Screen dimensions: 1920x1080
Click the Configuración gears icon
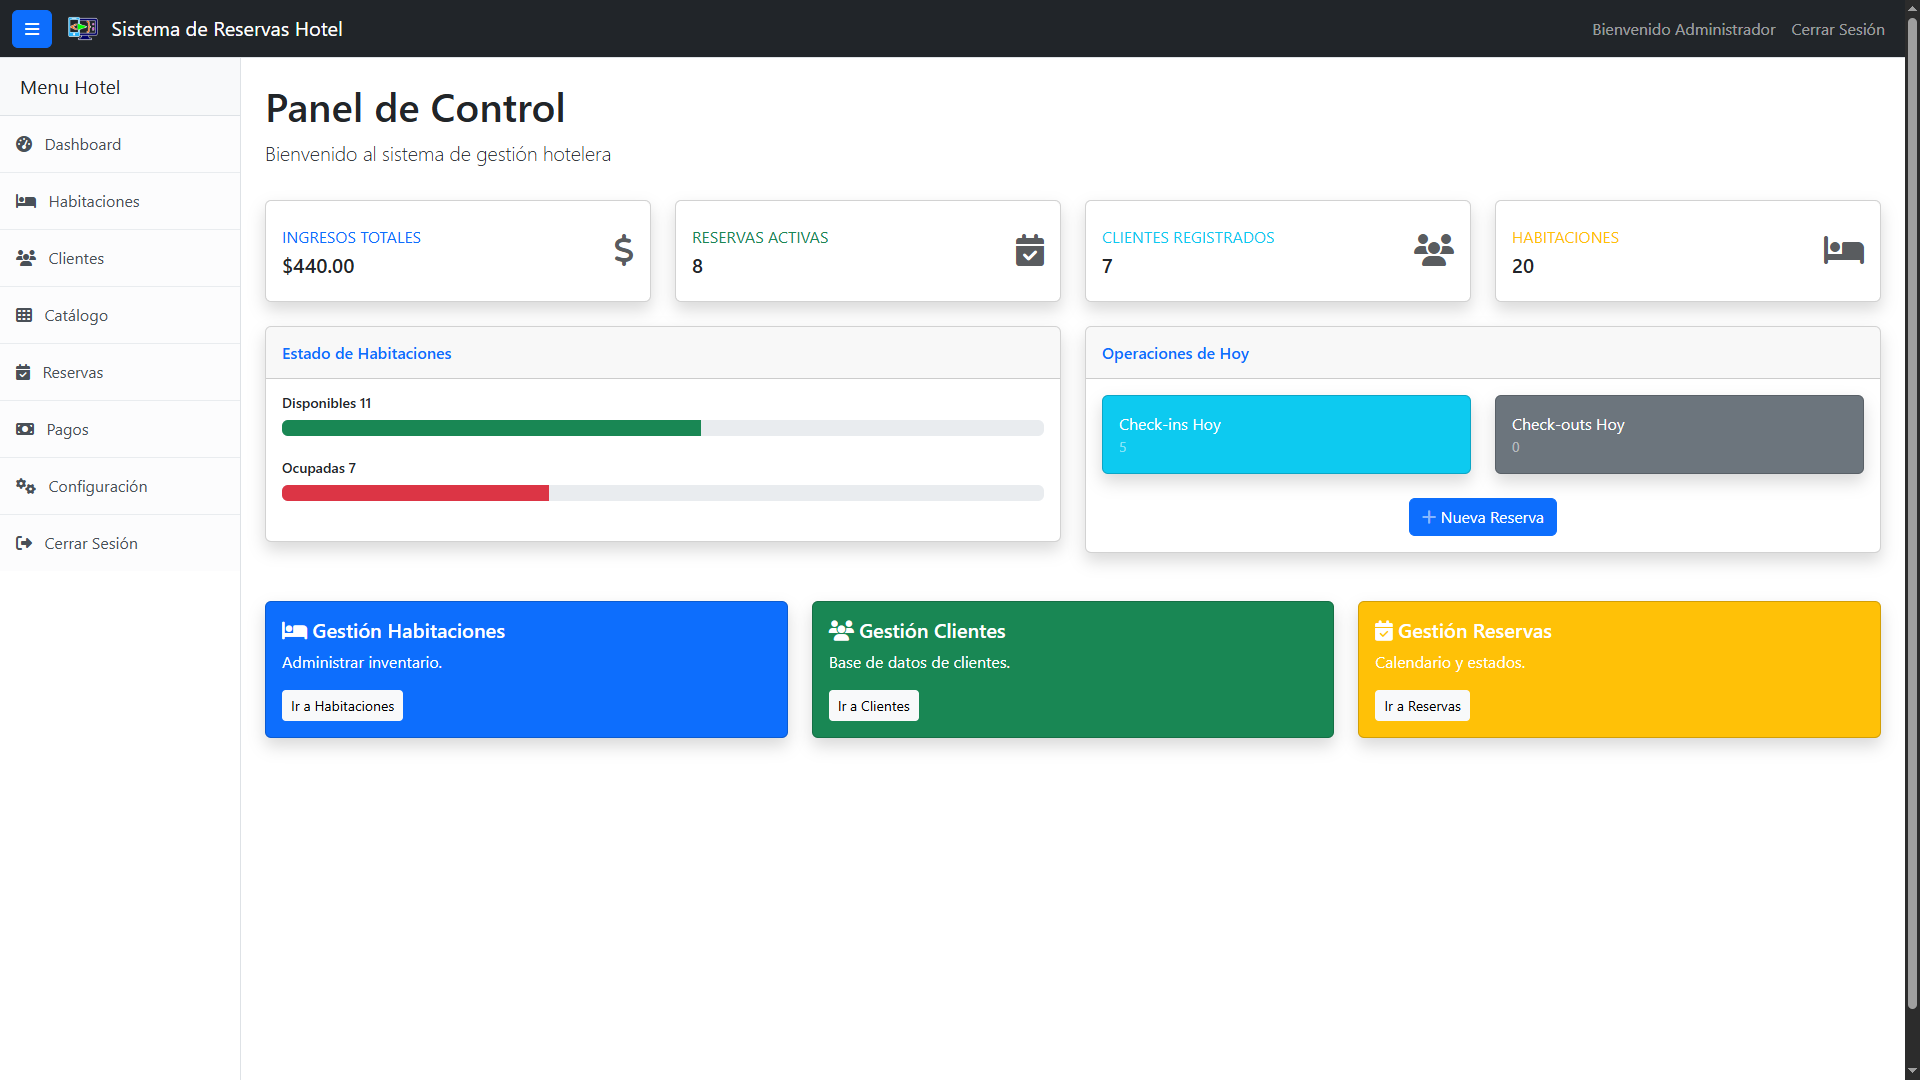[26, 486]
